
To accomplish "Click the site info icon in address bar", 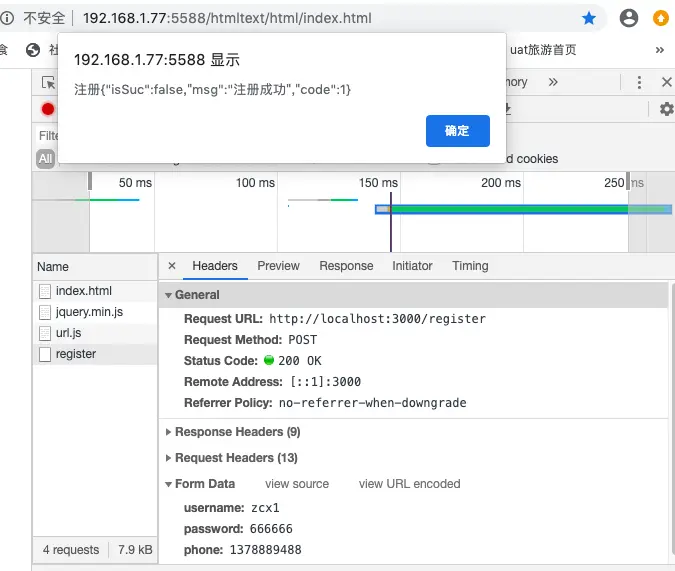I will pos(7,18).
